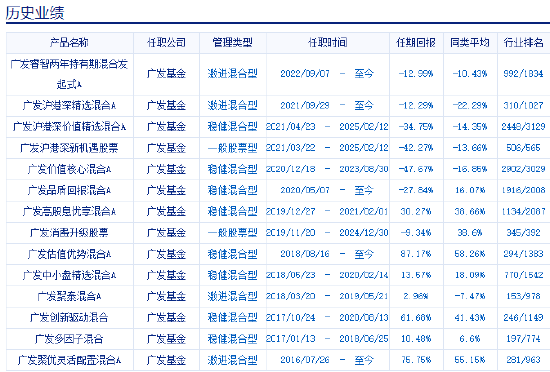Click 广发基金 in the 广发创新驱动混合 row
Viewport: 550px width, 372px height.
pos(166,317)
